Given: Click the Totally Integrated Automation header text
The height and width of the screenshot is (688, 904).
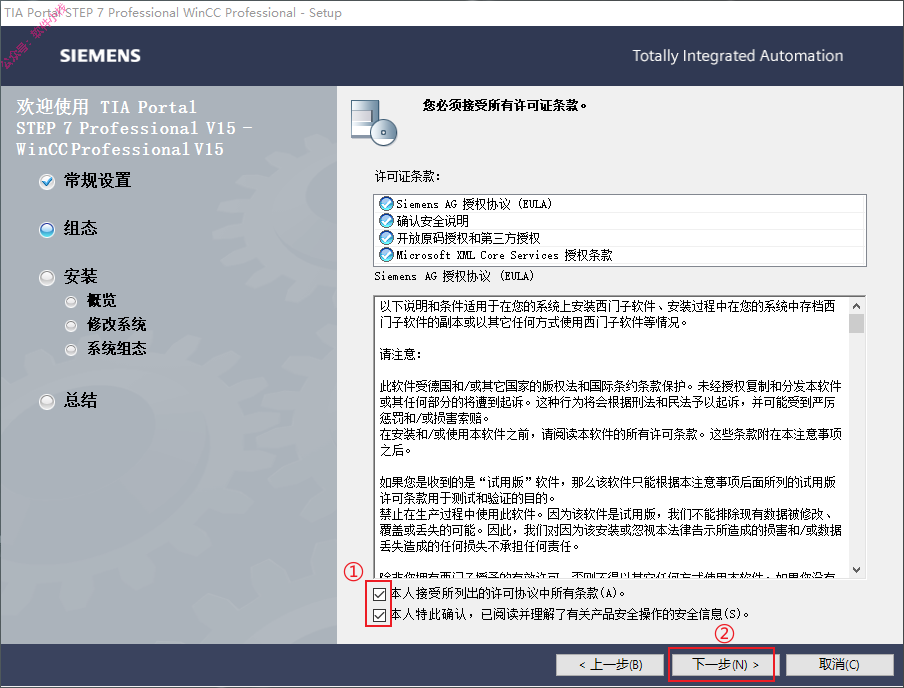Looking at the screenshot, I should (737, 55).
